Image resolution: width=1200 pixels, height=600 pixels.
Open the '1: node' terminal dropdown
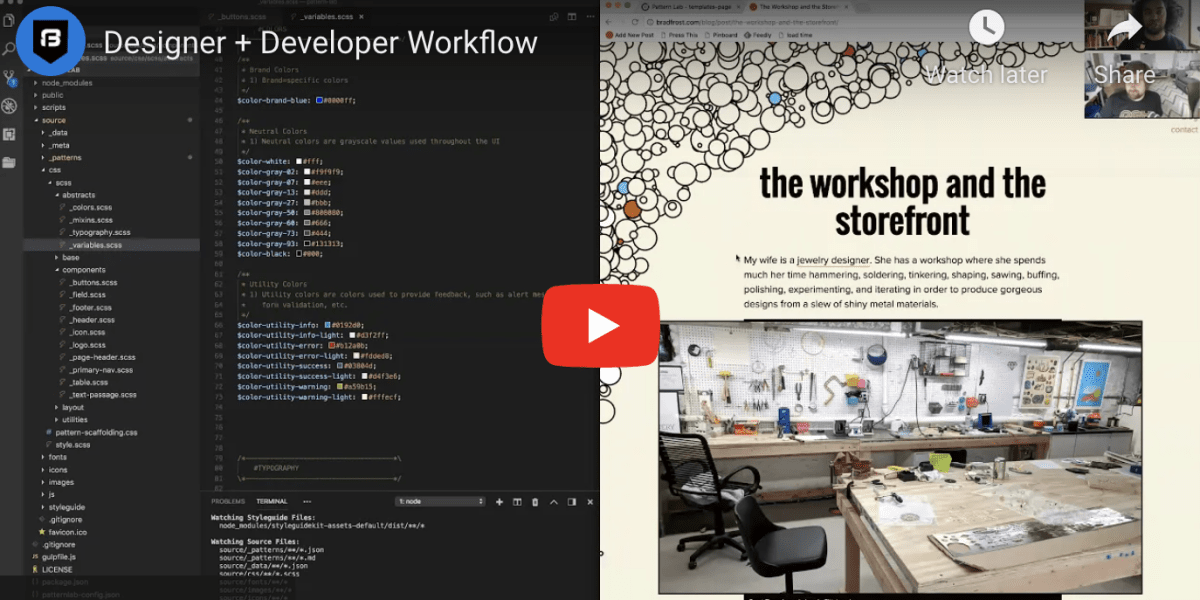pos(440,501)
